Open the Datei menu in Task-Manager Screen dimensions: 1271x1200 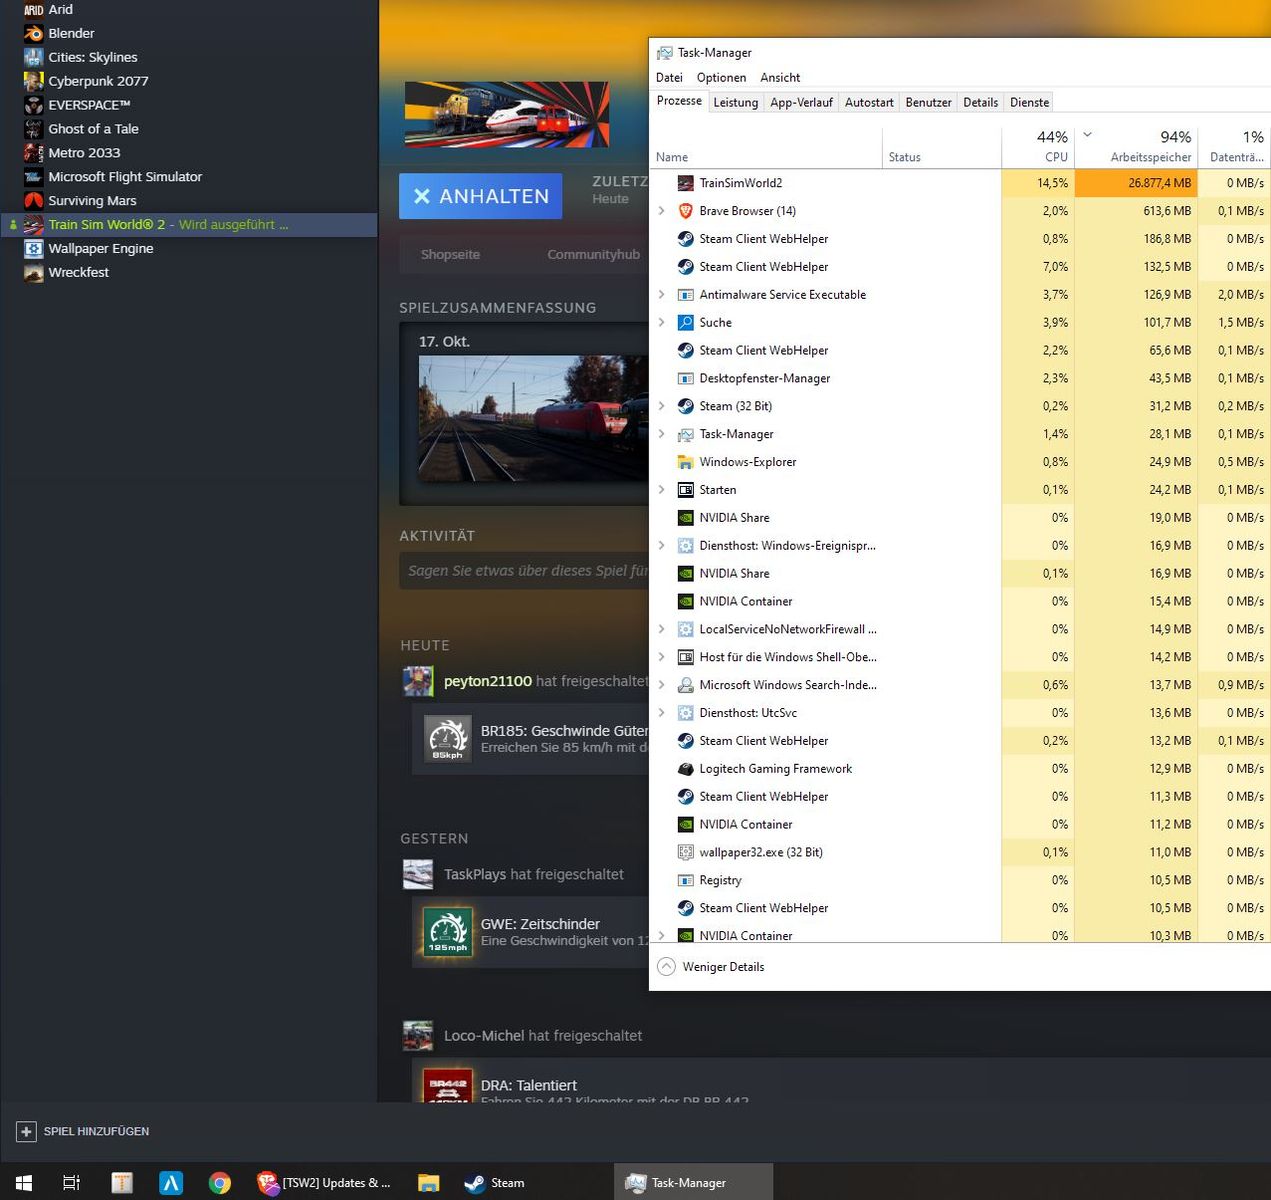[x=669, y=77]
